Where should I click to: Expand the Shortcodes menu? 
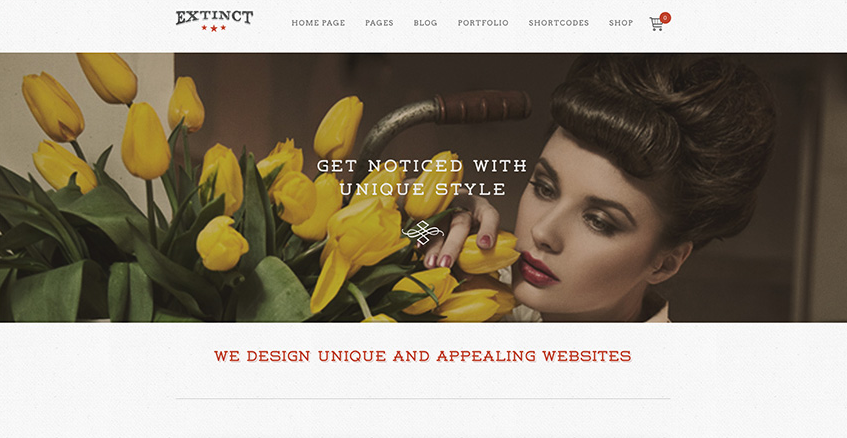tap(559, 23)
